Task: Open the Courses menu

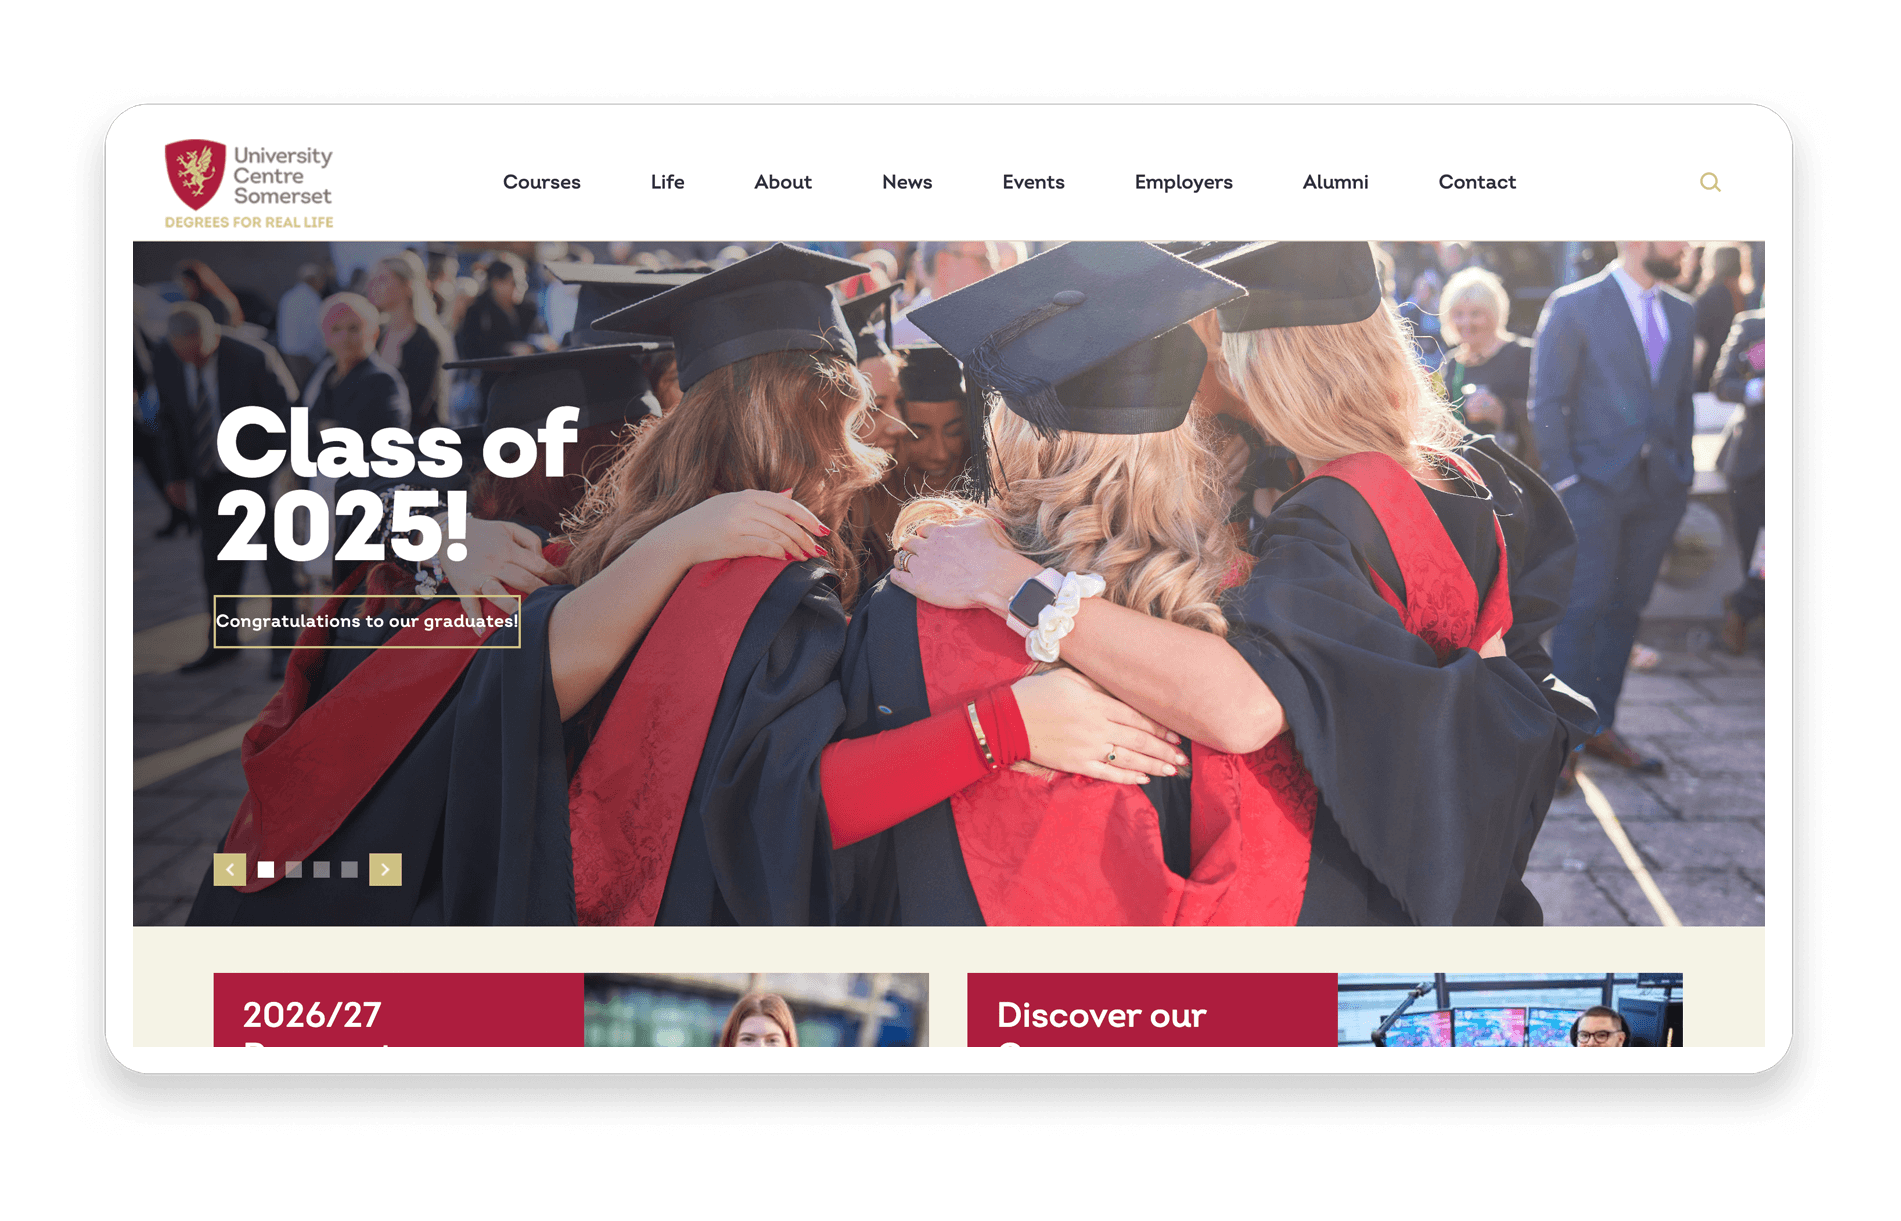Action: 542,182
